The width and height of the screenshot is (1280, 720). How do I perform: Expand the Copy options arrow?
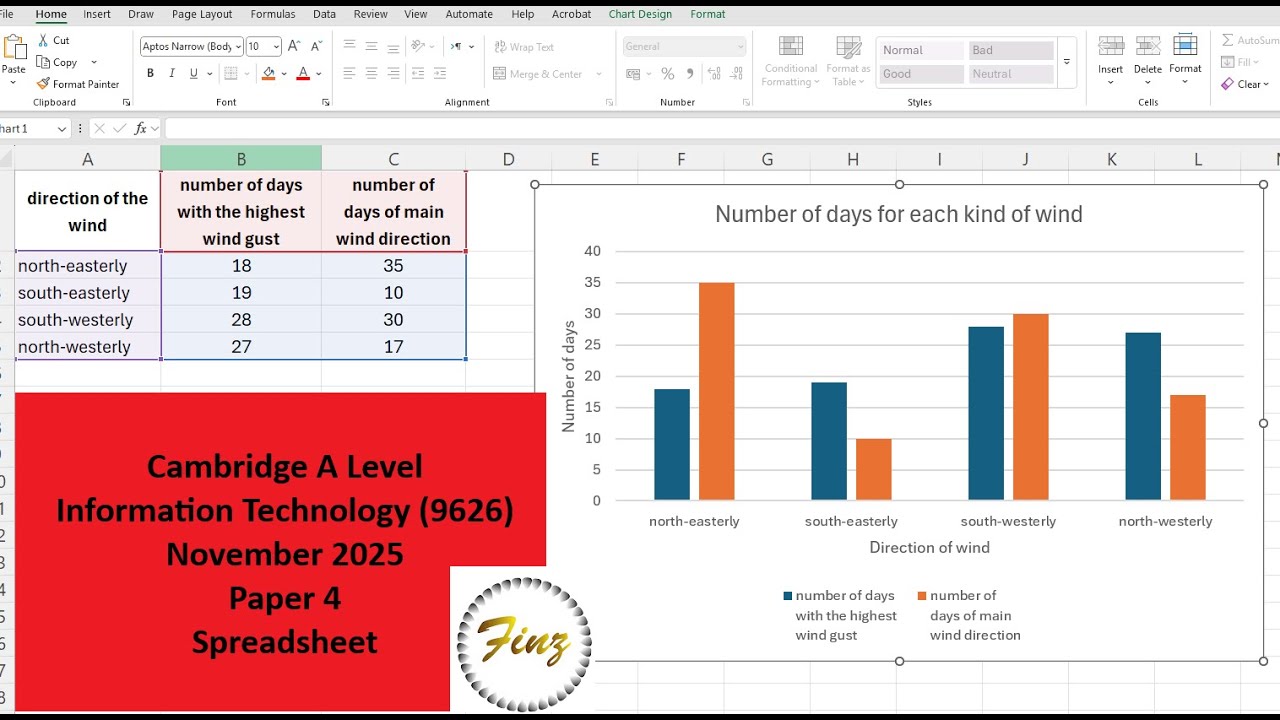(x=94, y=62)
